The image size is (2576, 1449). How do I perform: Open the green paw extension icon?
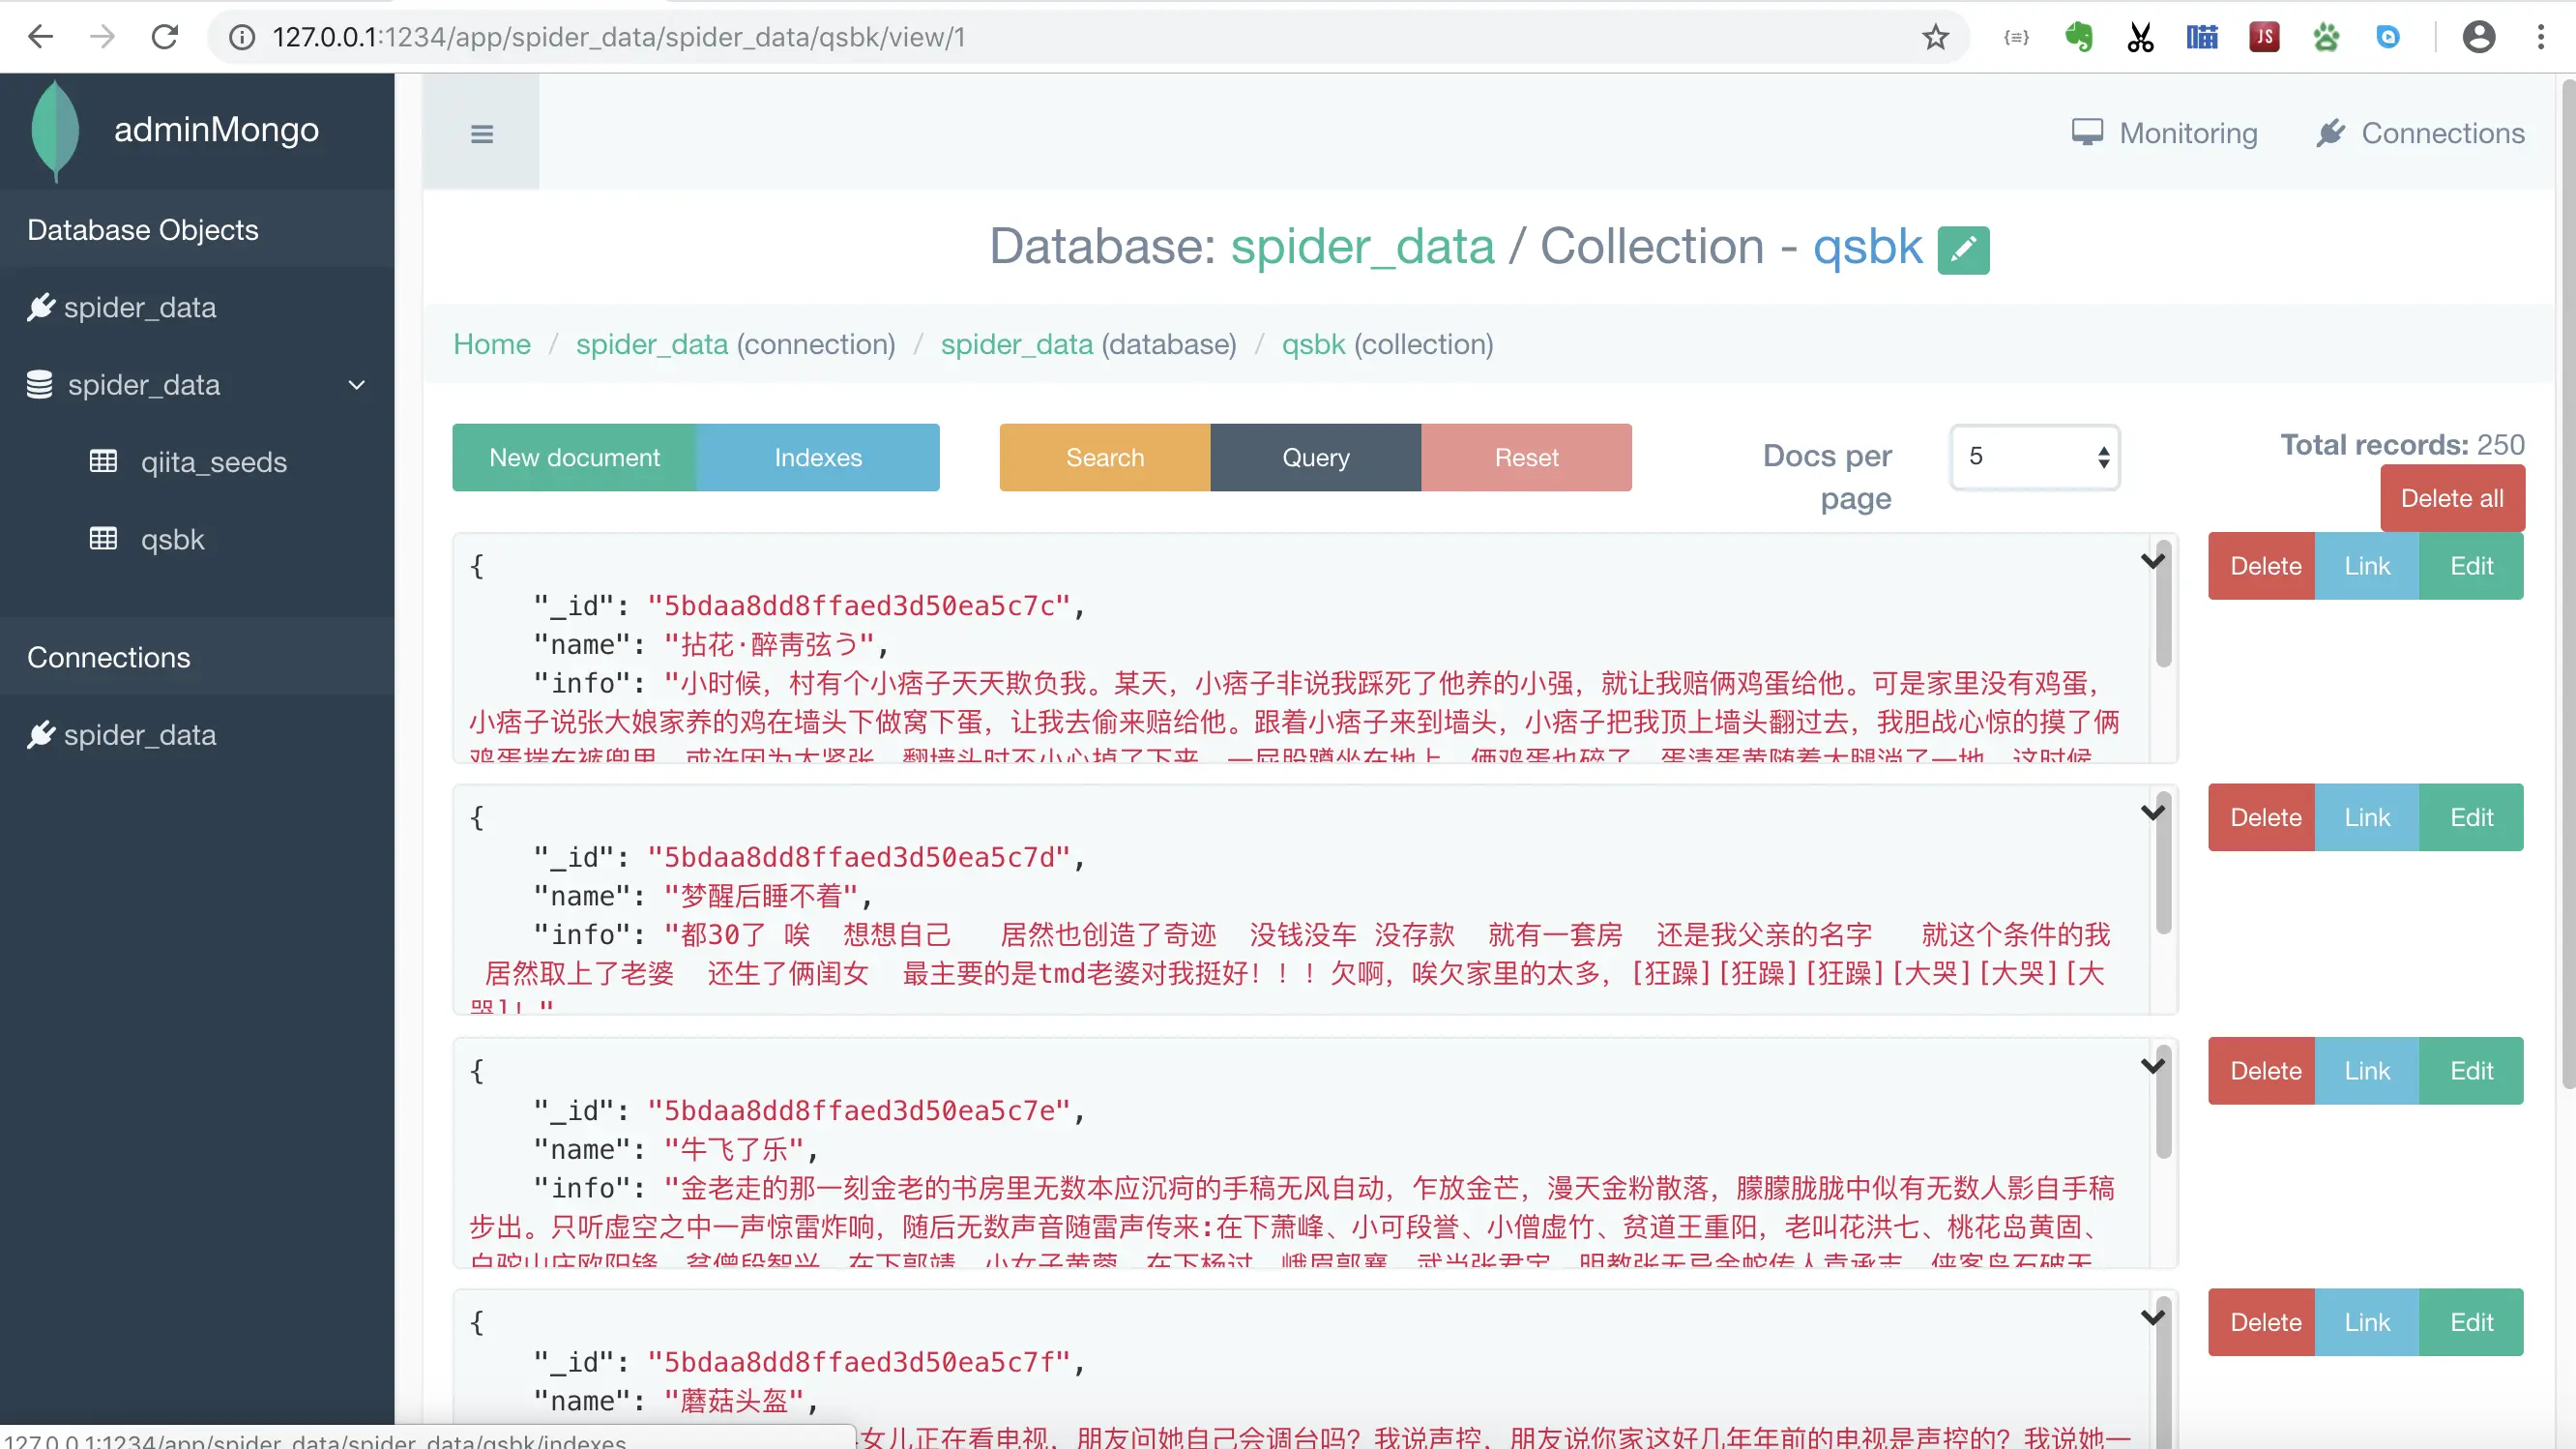tap(2326, 37)
